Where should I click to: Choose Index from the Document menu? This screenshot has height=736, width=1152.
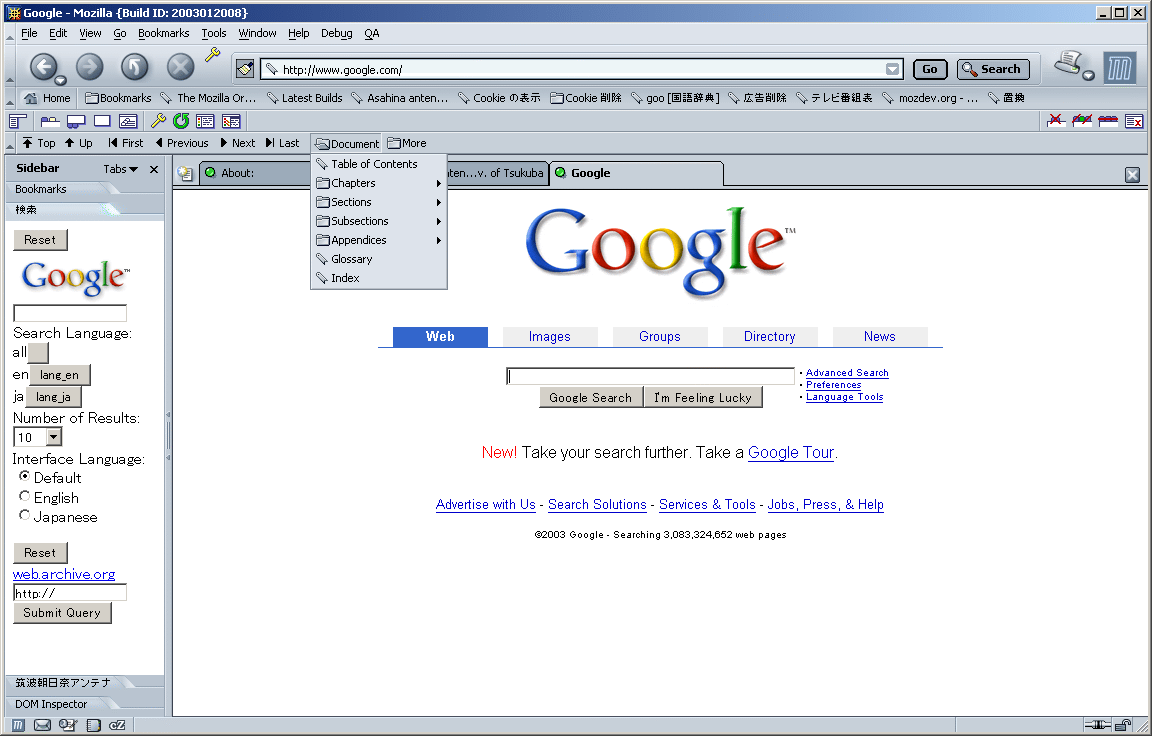point(379,278)
